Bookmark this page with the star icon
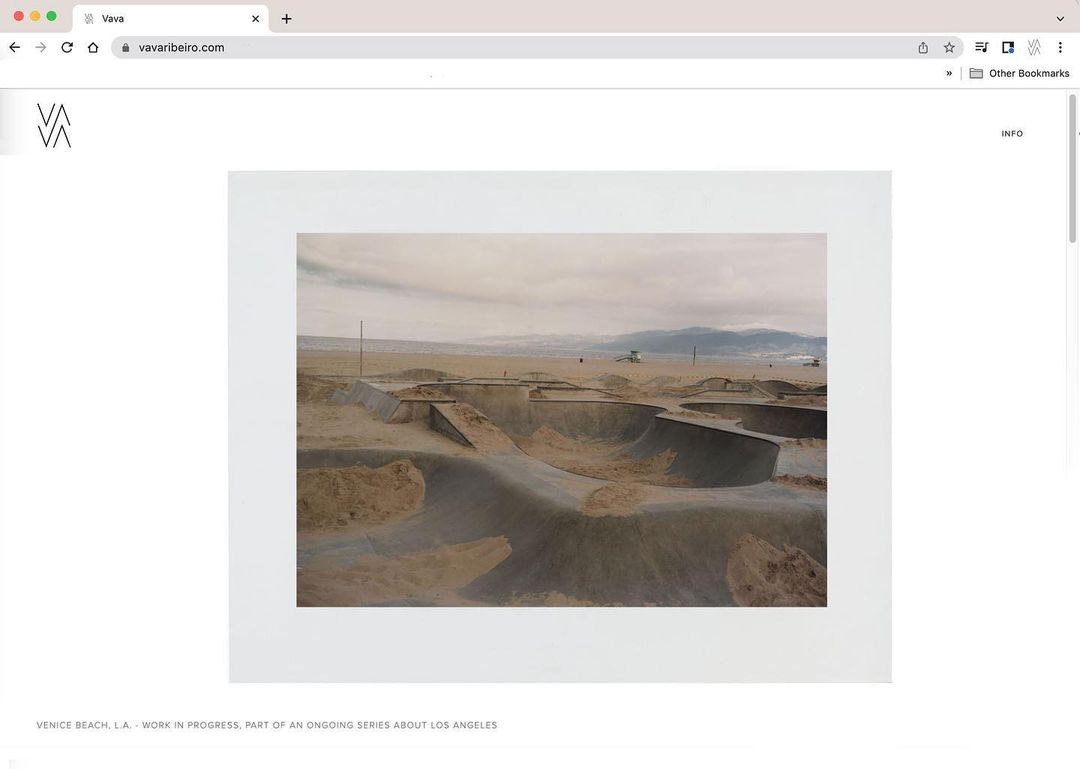 click(949, 48)
